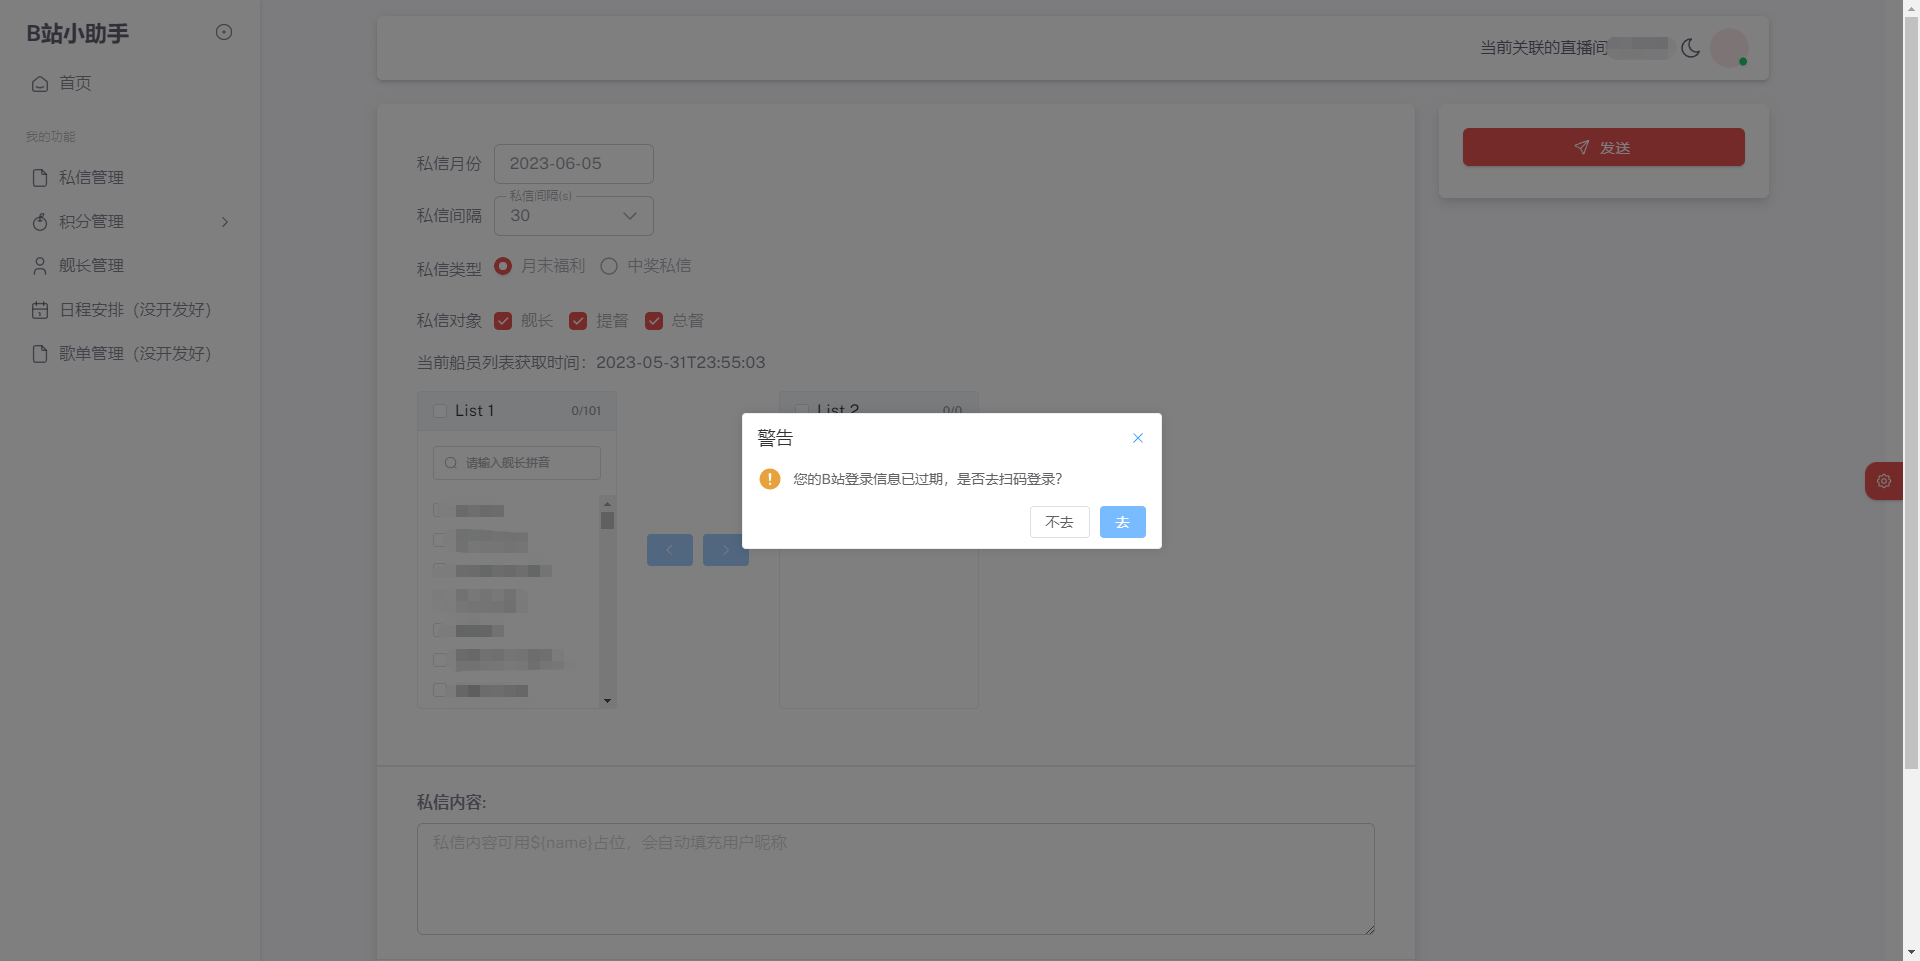Click the 当前关联的直播间 label

1544,48
